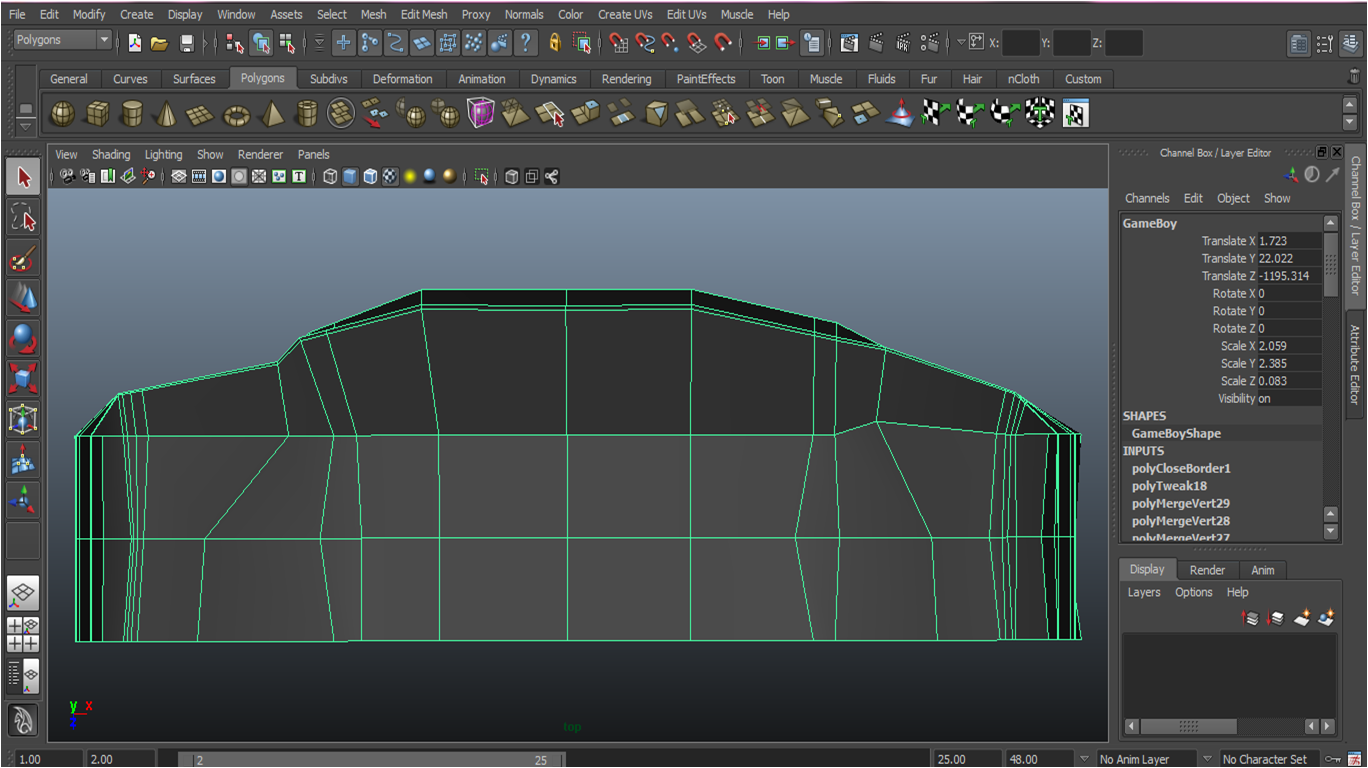
Task: Click the purple Extrude shelf icon
Action: (x=481, y=114)
